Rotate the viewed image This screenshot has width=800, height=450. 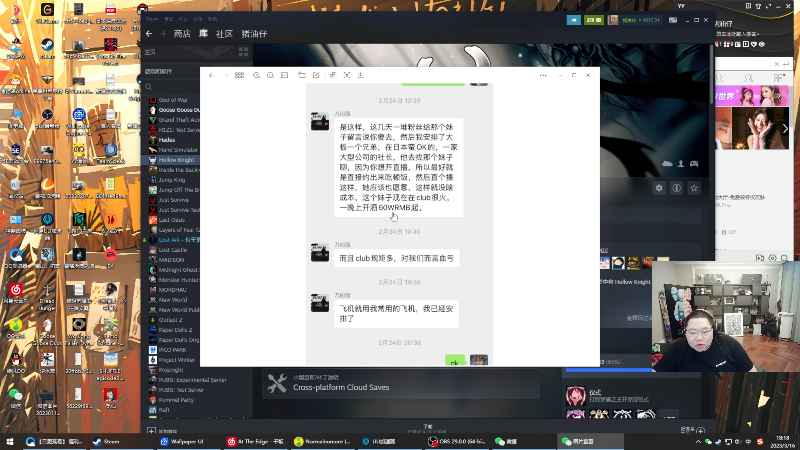click(302, 75)
